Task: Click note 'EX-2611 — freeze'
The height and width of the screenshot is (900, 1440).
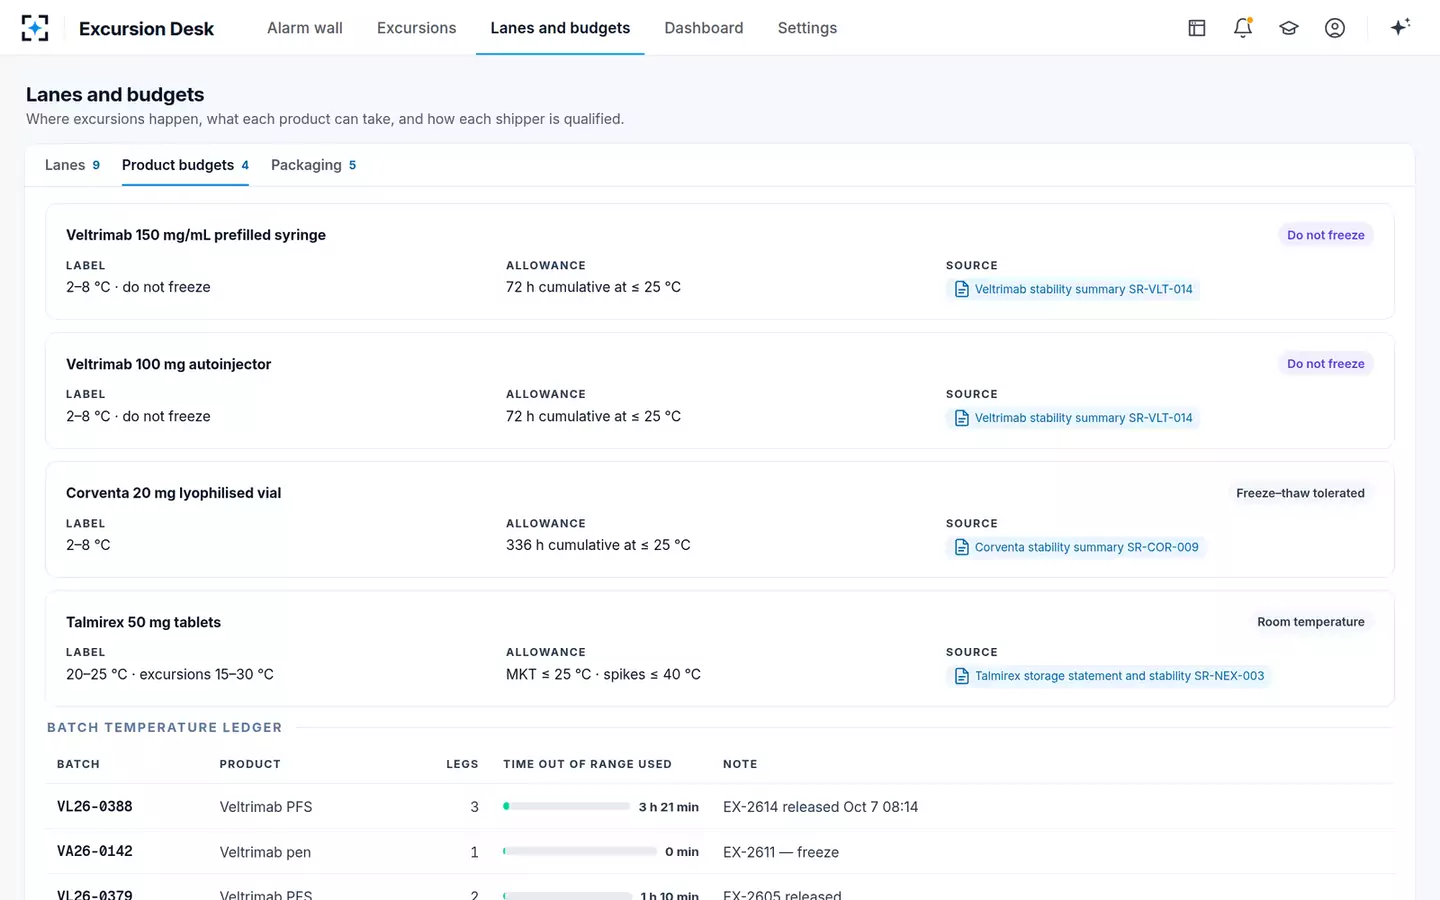Action: tap(781, 852)
